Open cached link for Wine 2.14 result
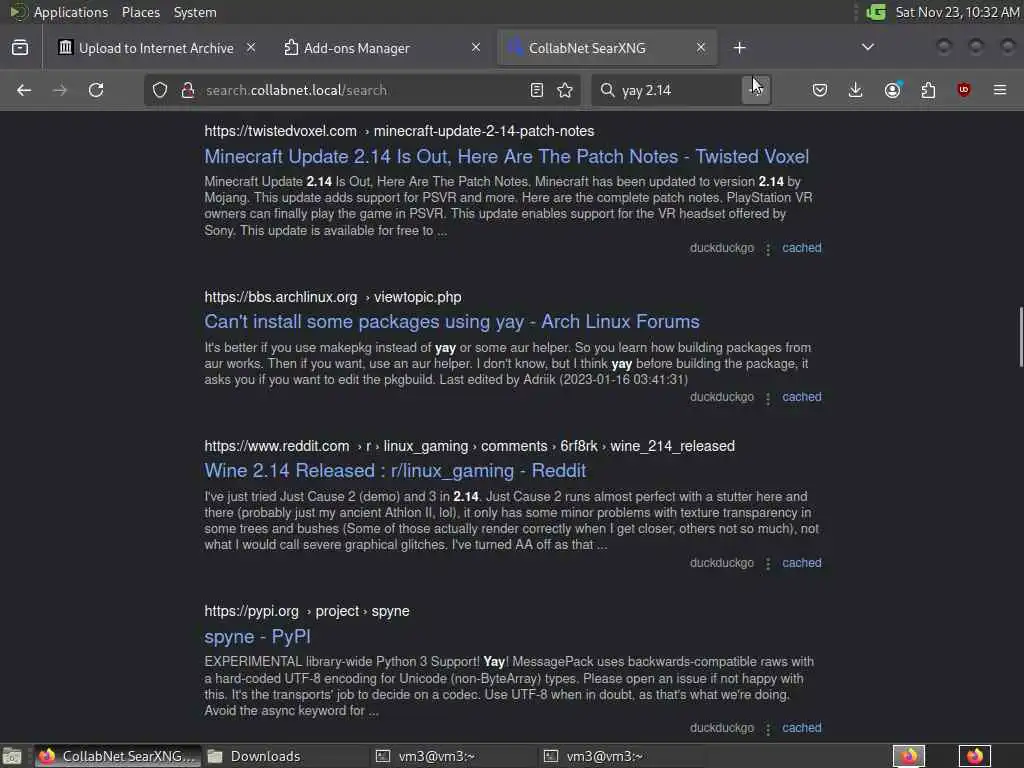The image size is (1024, 768). [802, 562]
